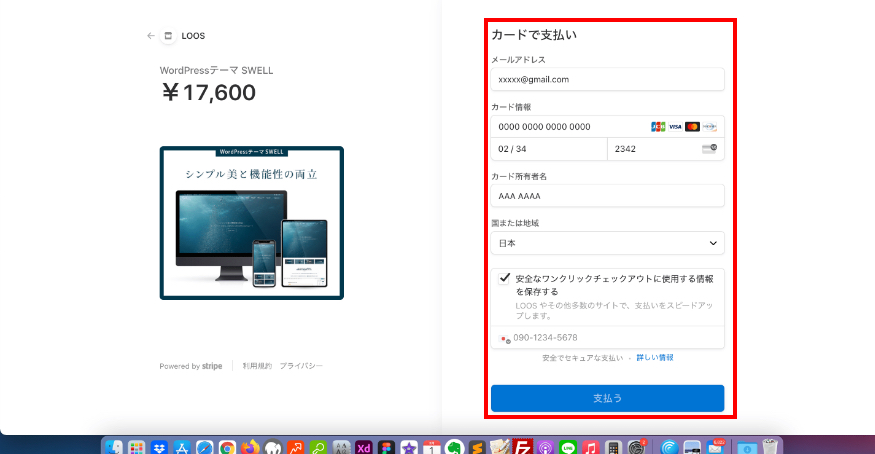The height and width of the screenshot is (454, 875).
Task: Open Music app from the Dock
Action: (x=590, y=447)
